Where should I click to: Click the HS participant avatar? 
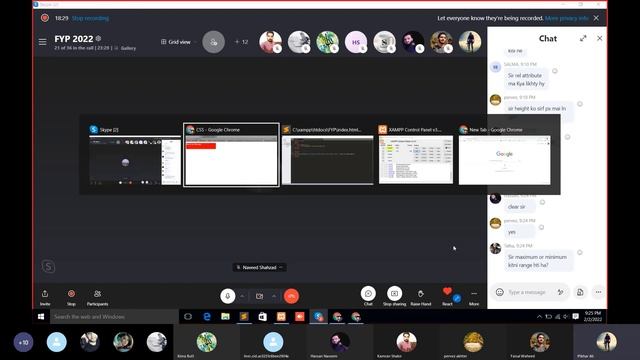point(356,42)
